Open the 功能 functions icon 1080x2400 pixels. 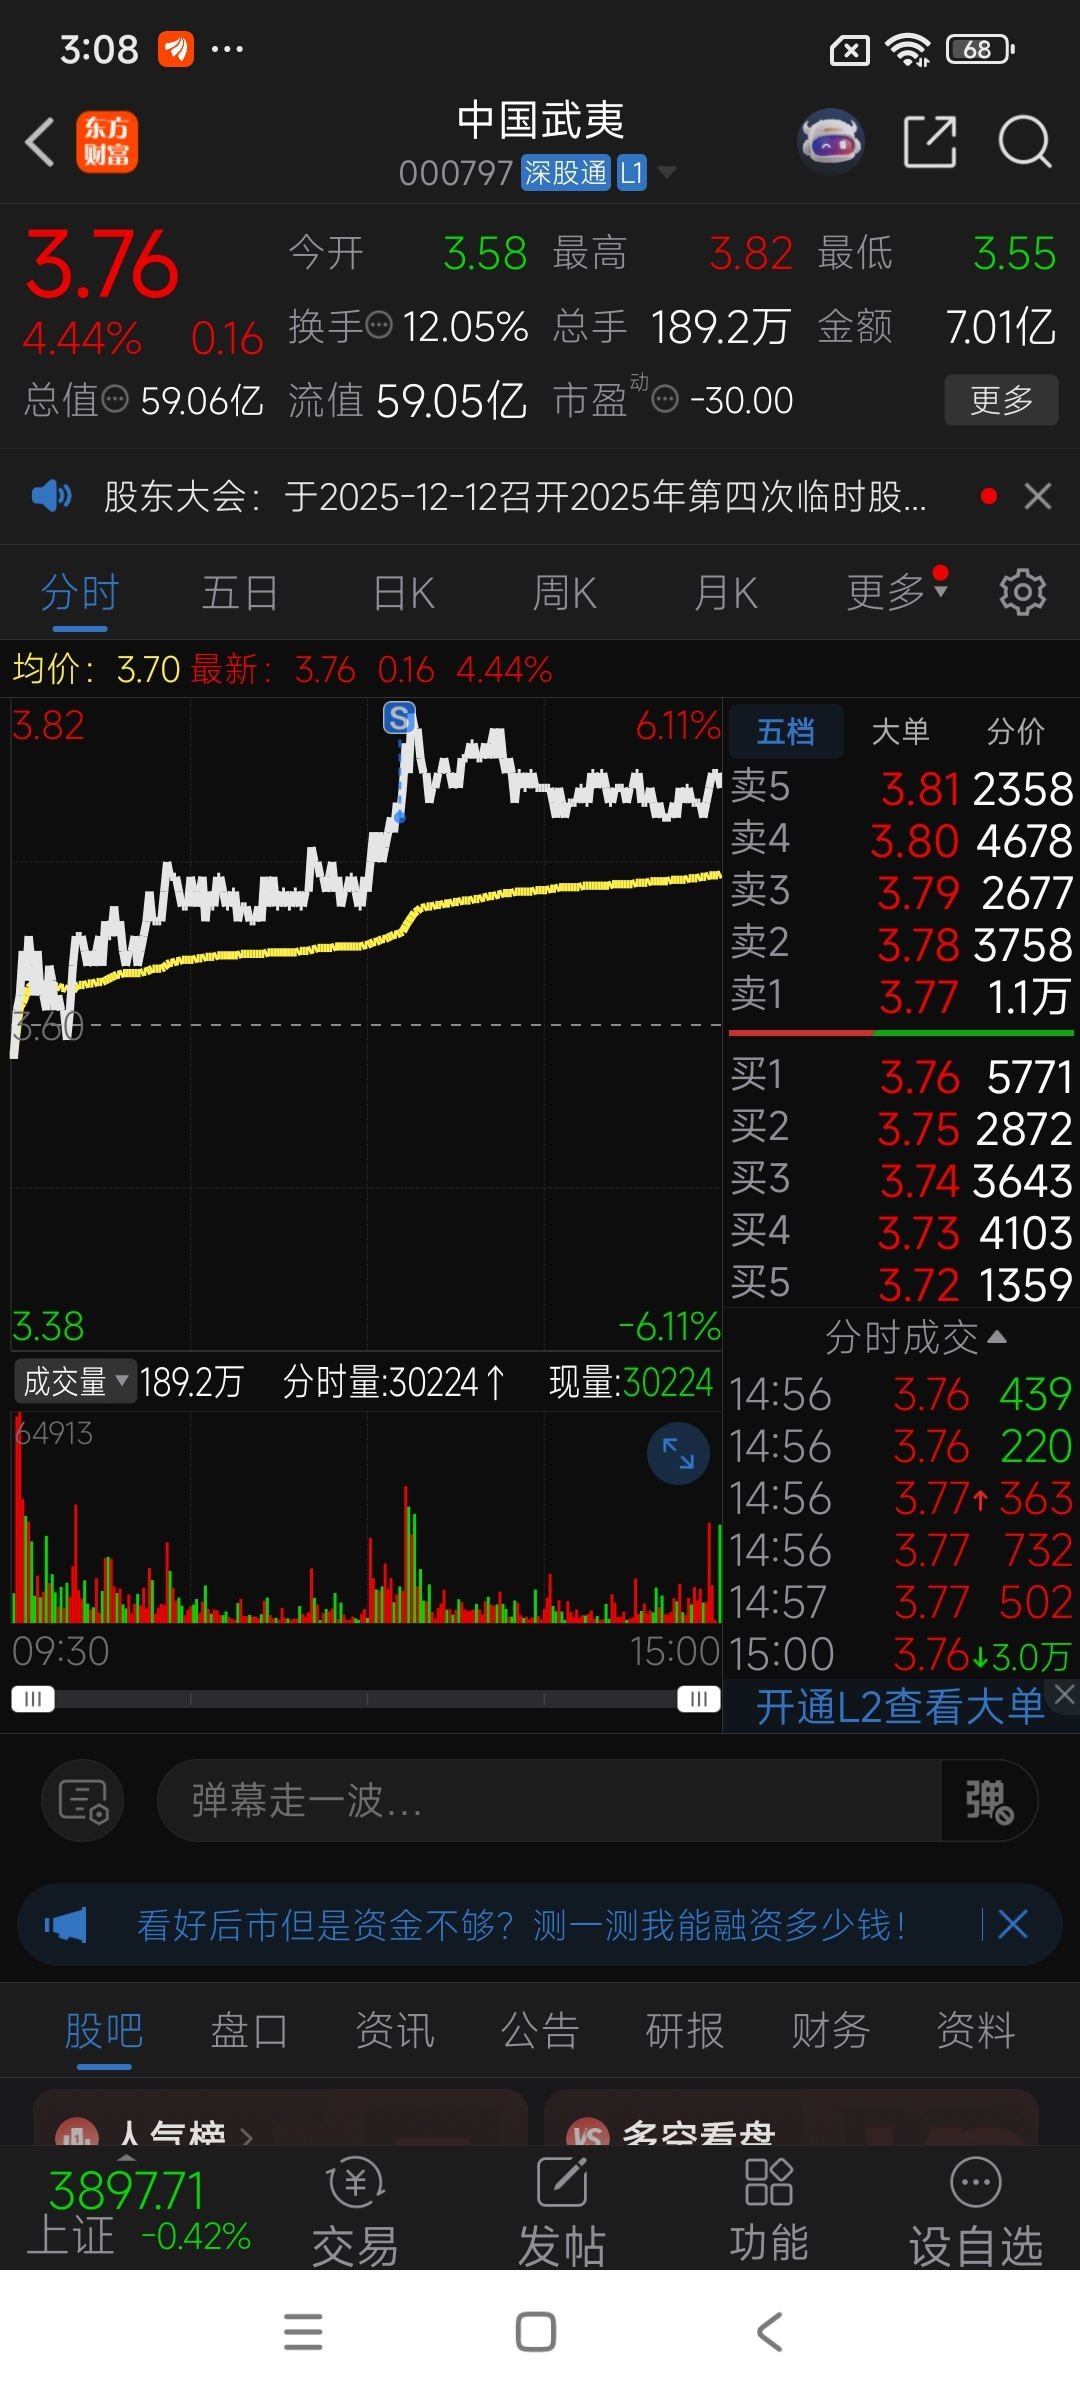pos(769,2211)
